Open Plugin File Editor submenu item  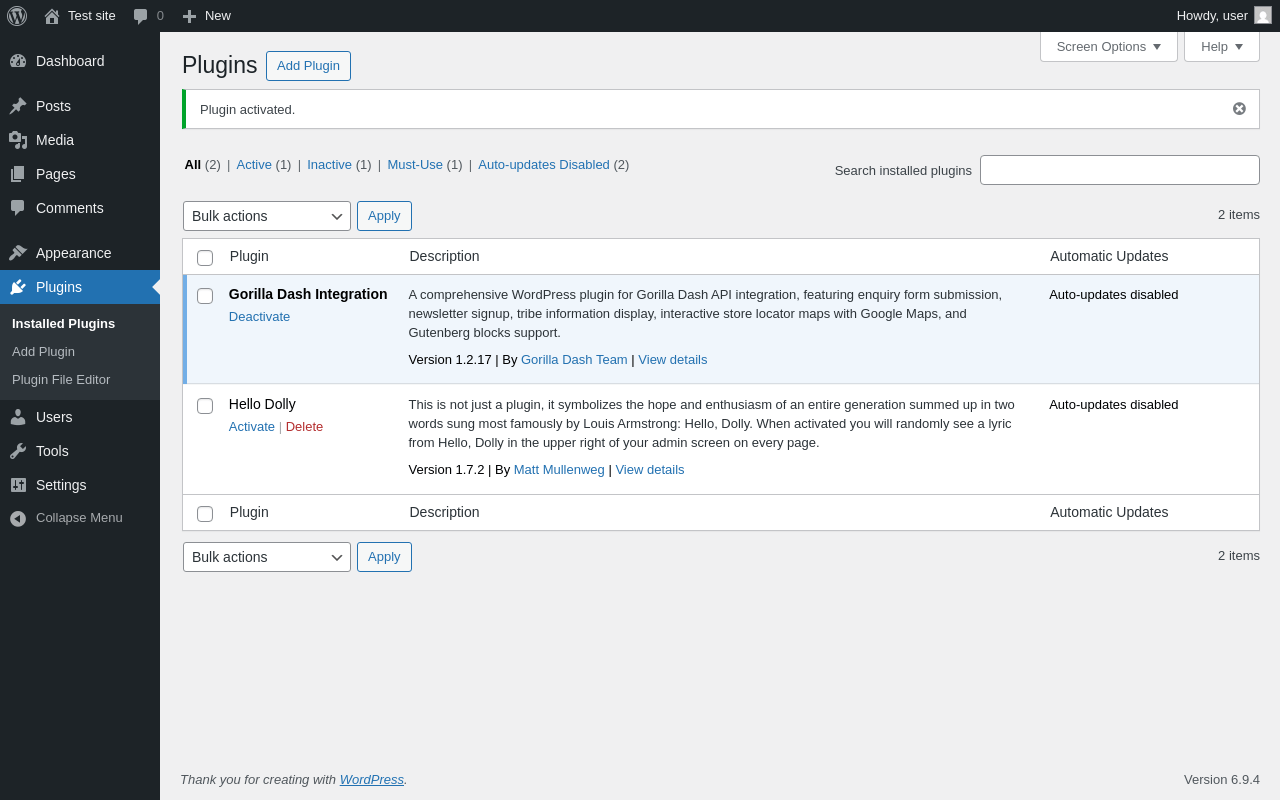pos(61,380)
